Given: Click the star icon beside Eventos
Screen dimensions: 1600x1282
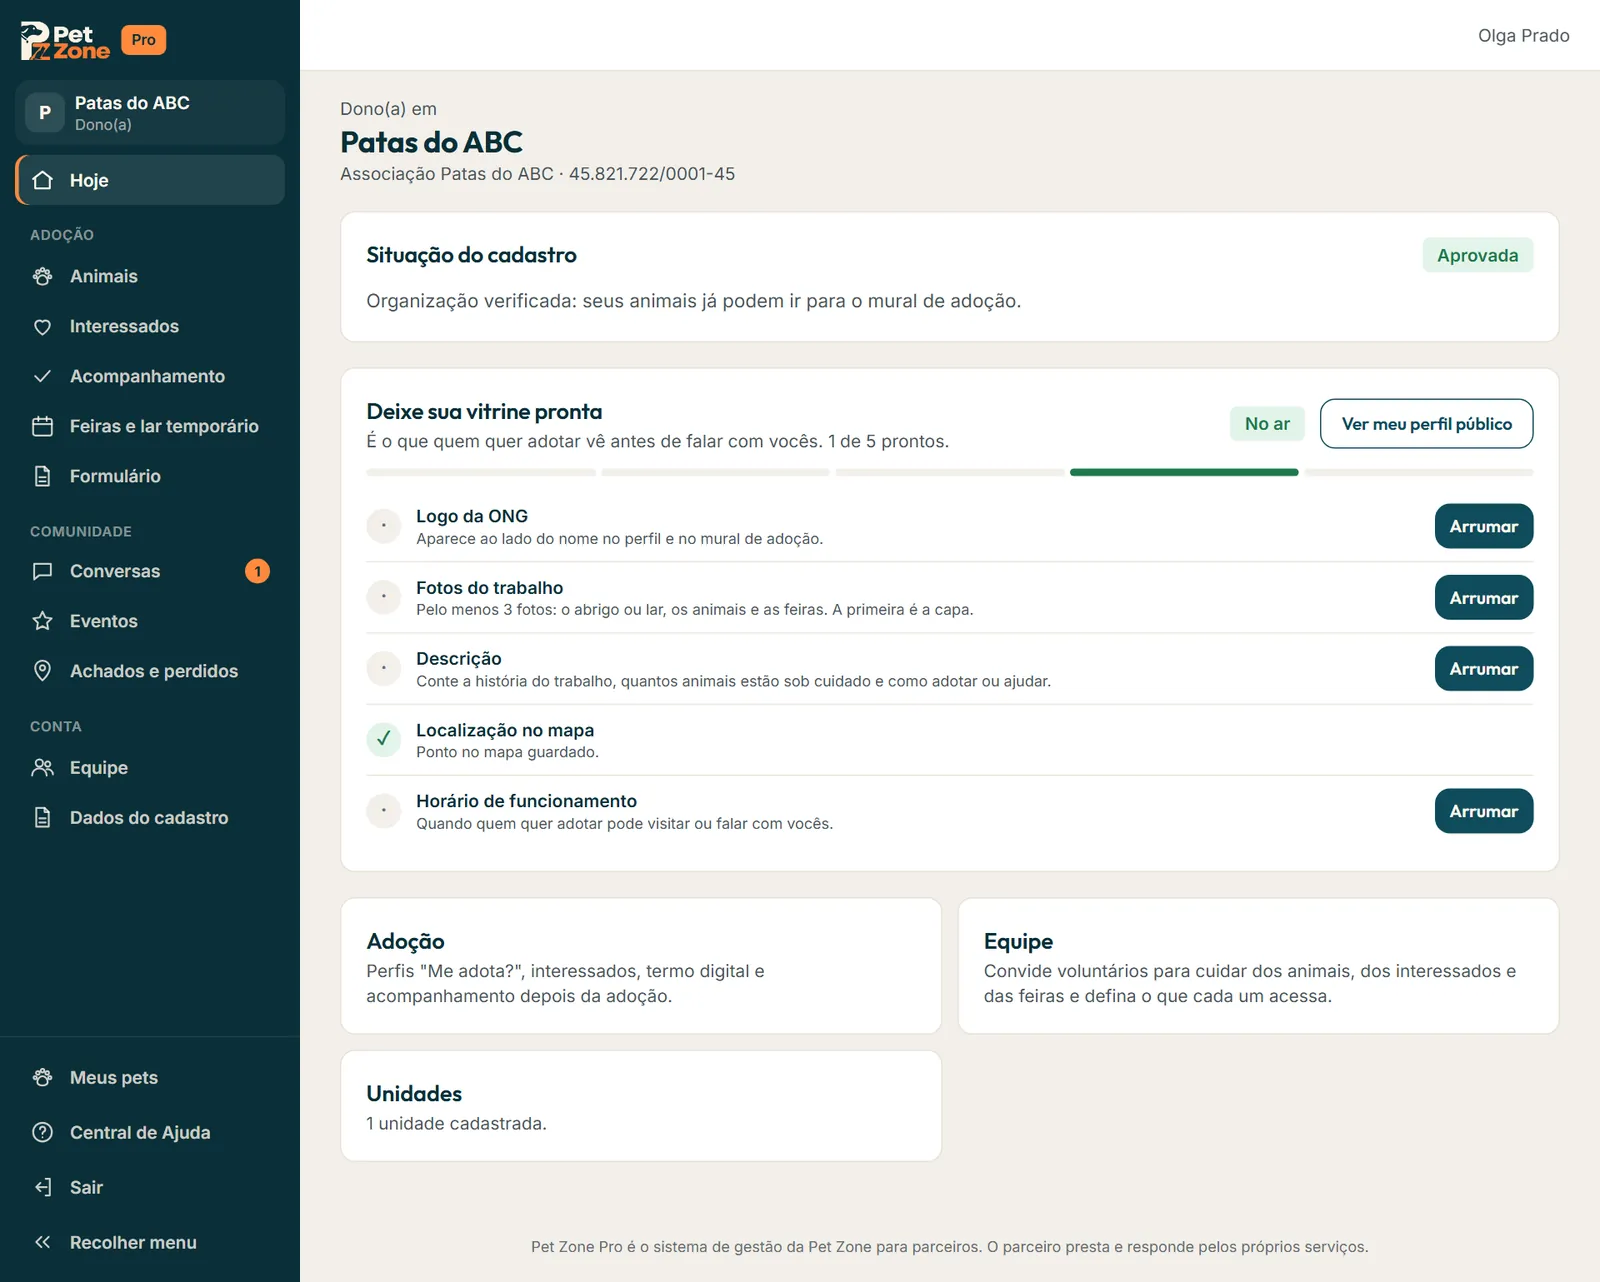Looking at the screenshot, I should [x=42, y=621].
